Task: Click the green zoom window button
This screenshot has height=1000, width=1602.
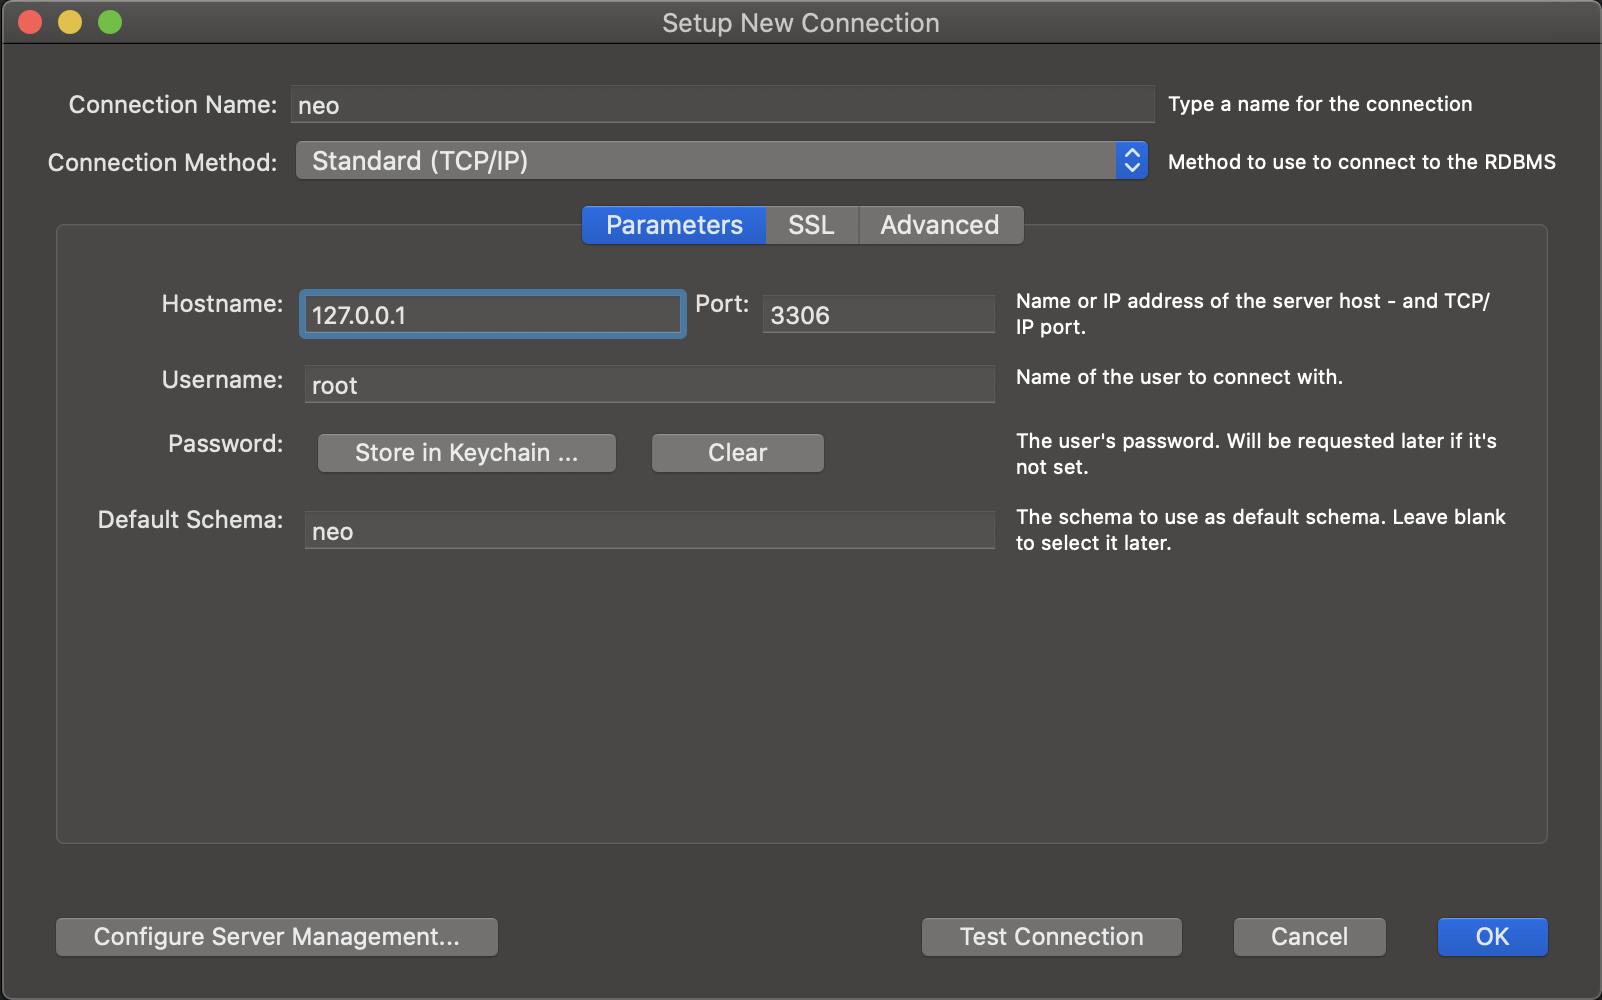Action: tap(110, 22)
